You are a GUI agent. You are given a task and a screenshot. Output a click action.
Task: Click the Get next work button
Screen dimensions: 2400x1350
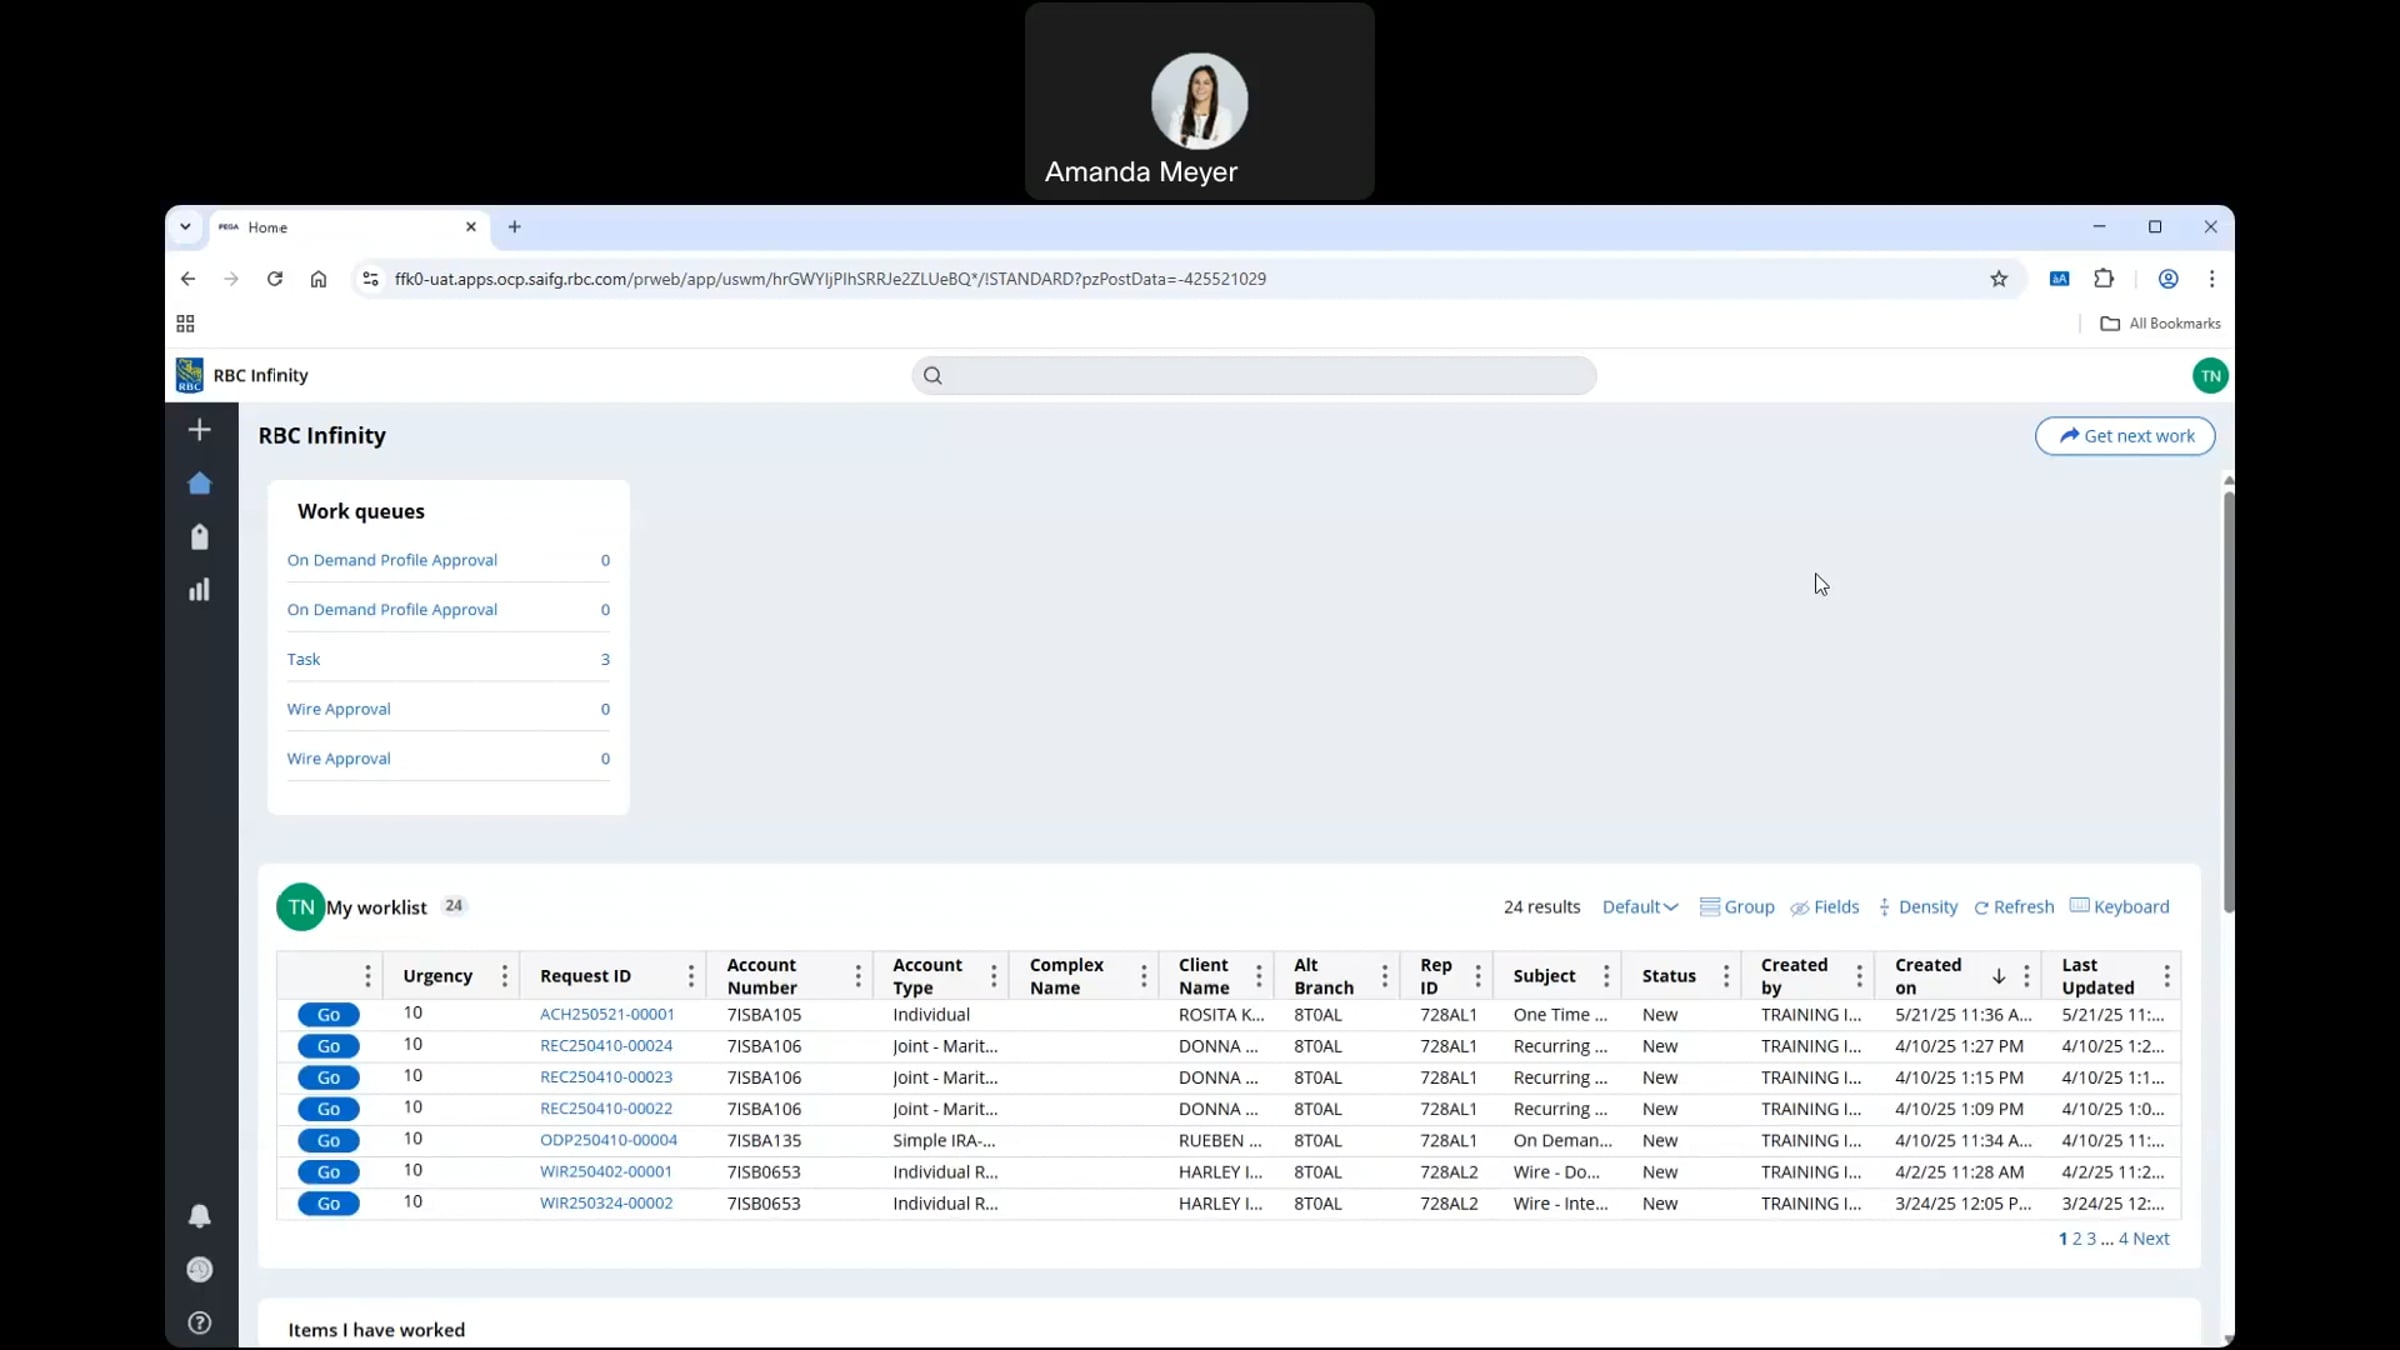tap(2125, 435)
